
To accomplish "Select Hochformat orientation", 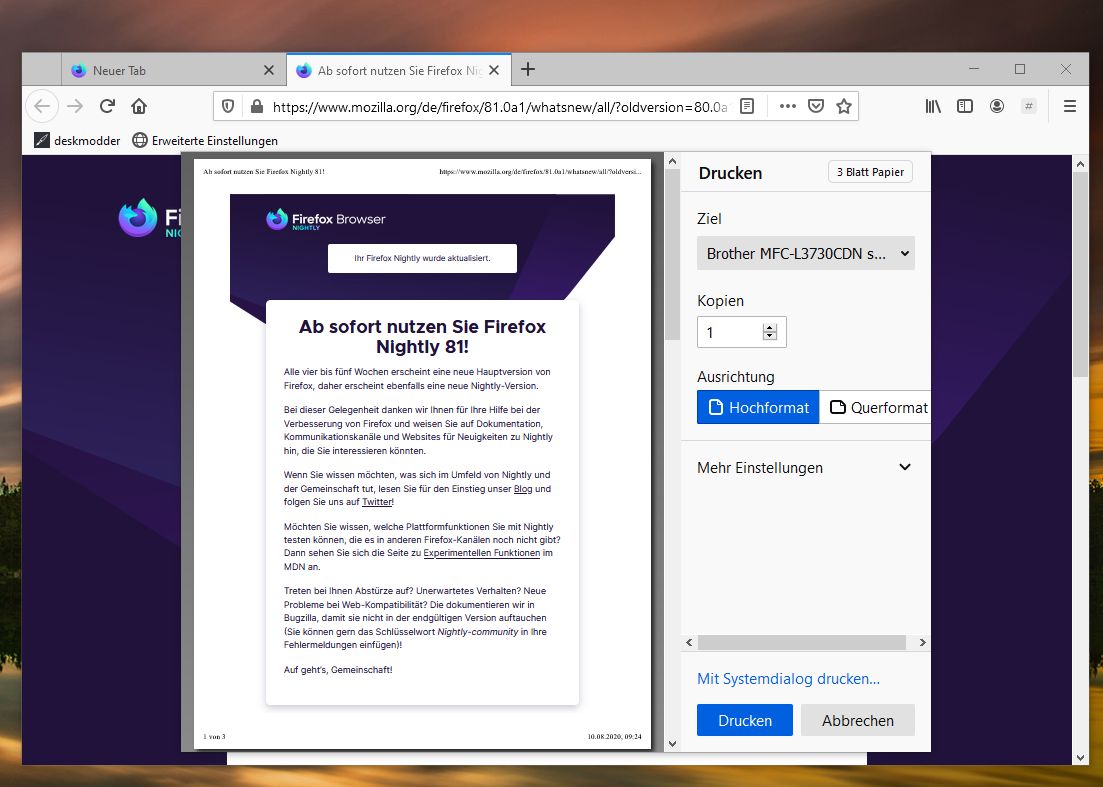I will click(758, 407).
